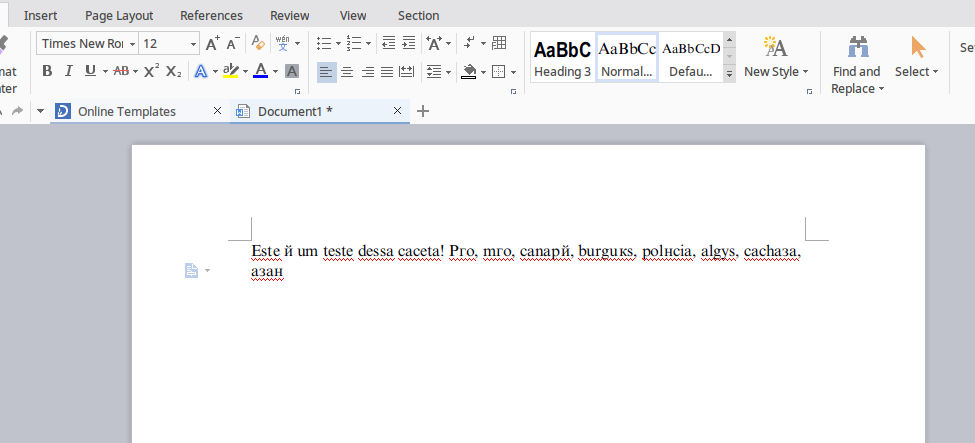Click the redo arrow in quick access
This screenshot has width=975, height=443.
(17, 111)
